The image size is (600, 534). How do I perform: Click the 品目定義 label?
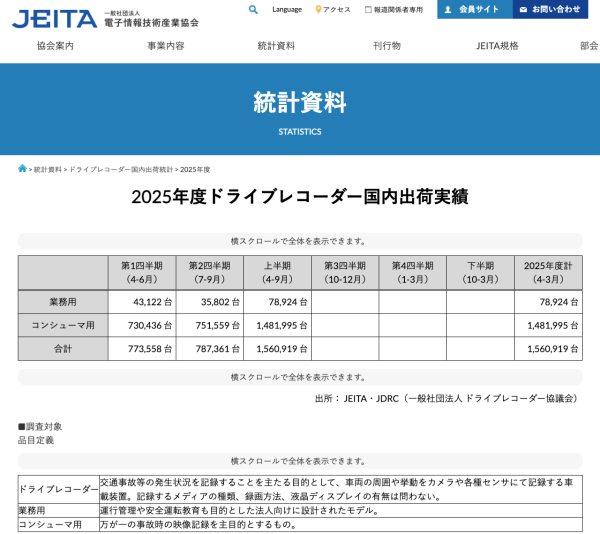36,440
